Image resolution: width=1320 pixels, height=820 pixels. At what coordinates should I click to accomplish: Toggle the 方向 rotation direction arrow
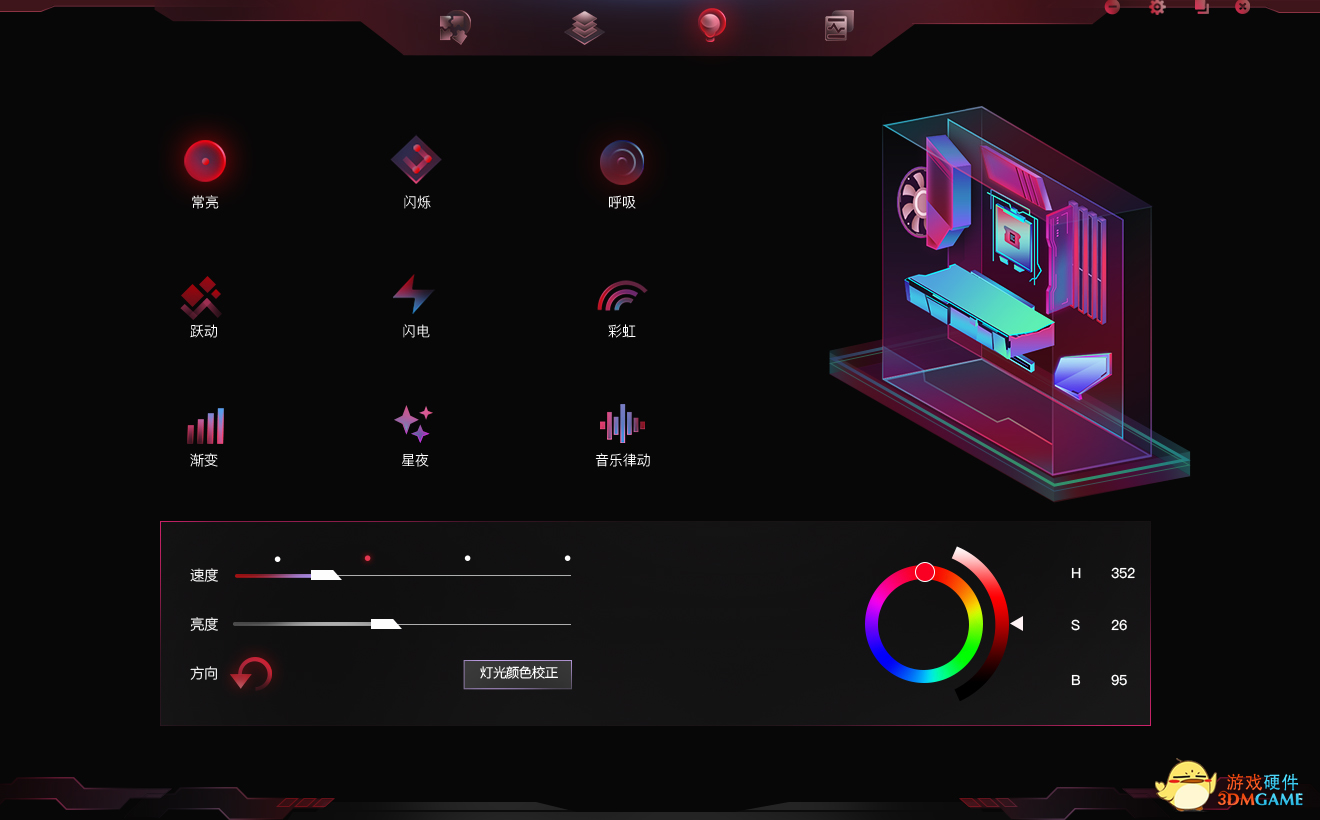point(251,674)
